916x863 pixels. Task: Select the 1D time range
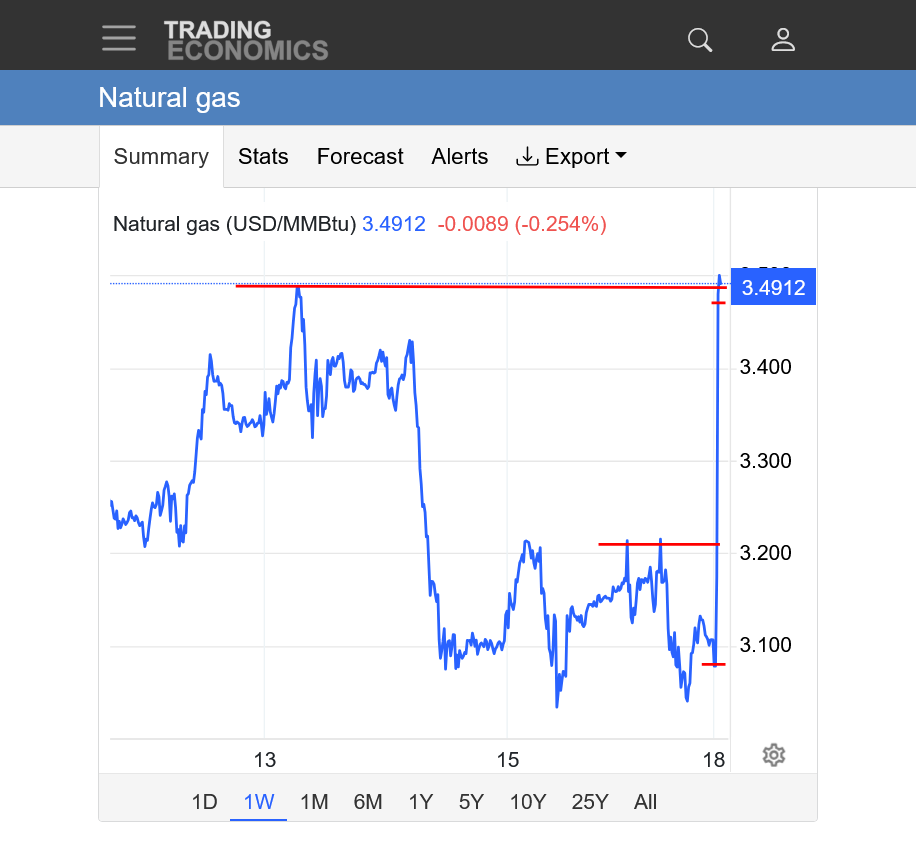[x=204, y=802]
